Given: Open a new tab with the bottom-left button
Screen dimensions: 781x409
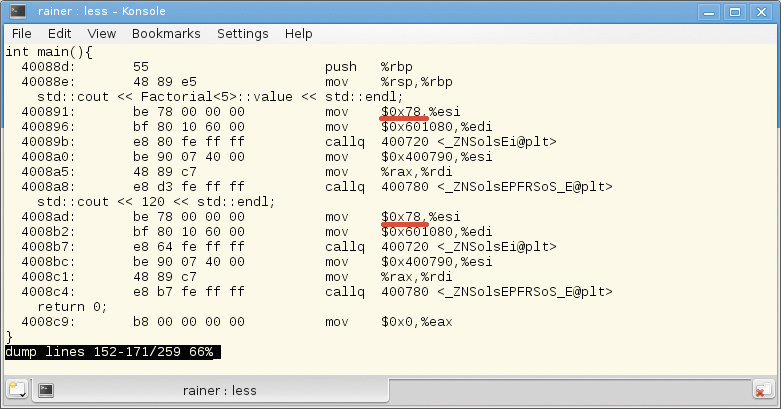Looking at the screenshot, I should pos(16,390).
